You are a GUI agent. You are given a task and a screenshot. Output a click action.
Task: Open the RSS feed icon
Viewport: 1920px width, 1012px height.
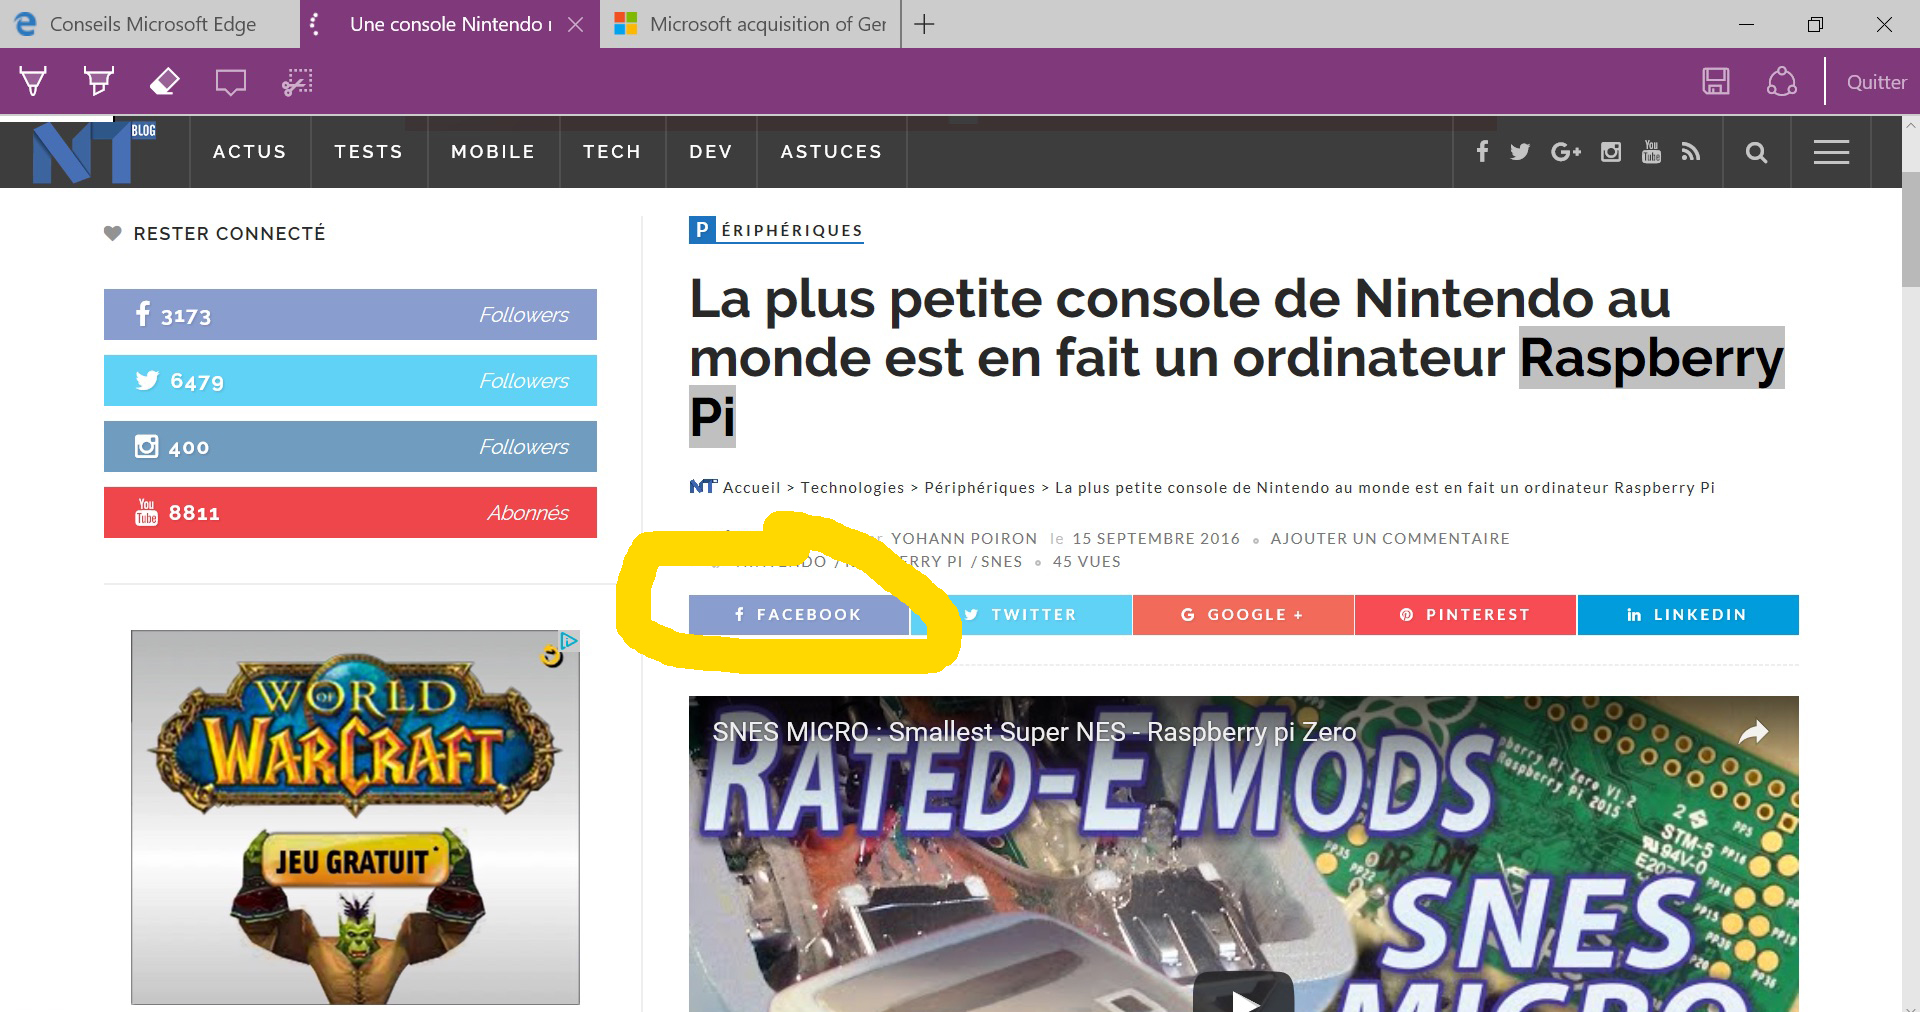(1691, 152)
